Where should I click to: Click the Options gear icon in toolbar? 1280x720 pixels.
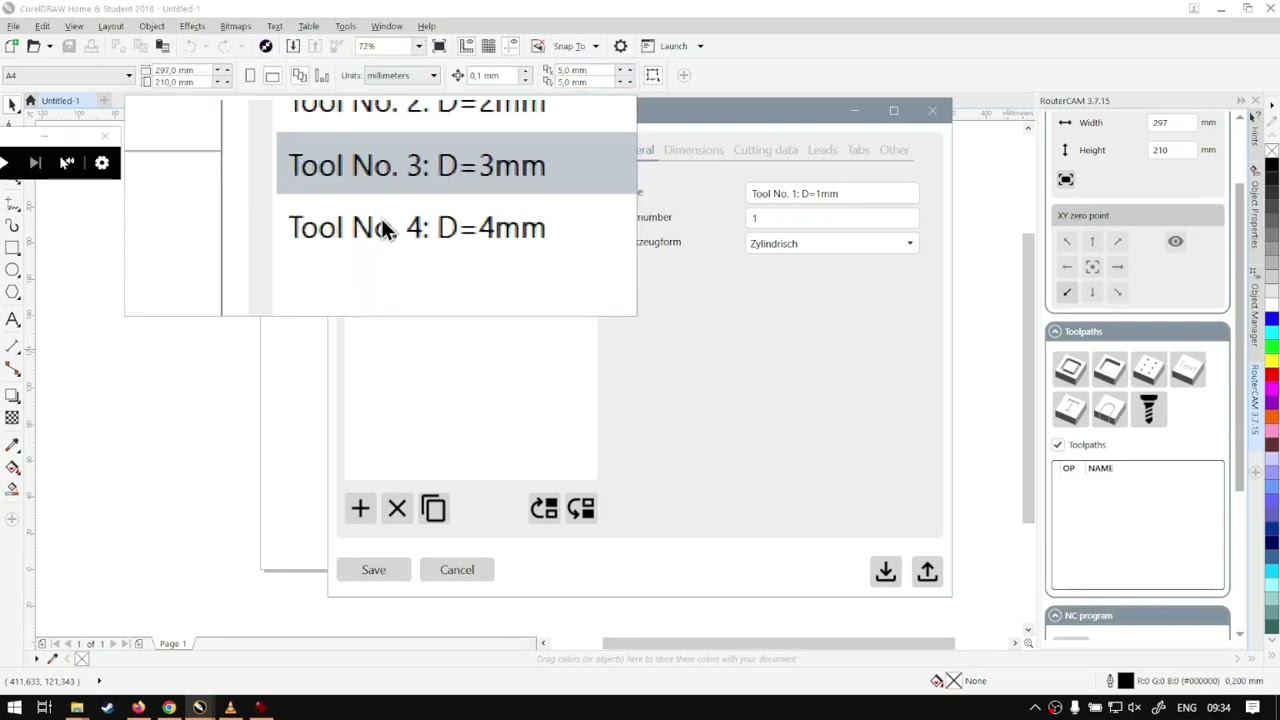click(620, 46)
